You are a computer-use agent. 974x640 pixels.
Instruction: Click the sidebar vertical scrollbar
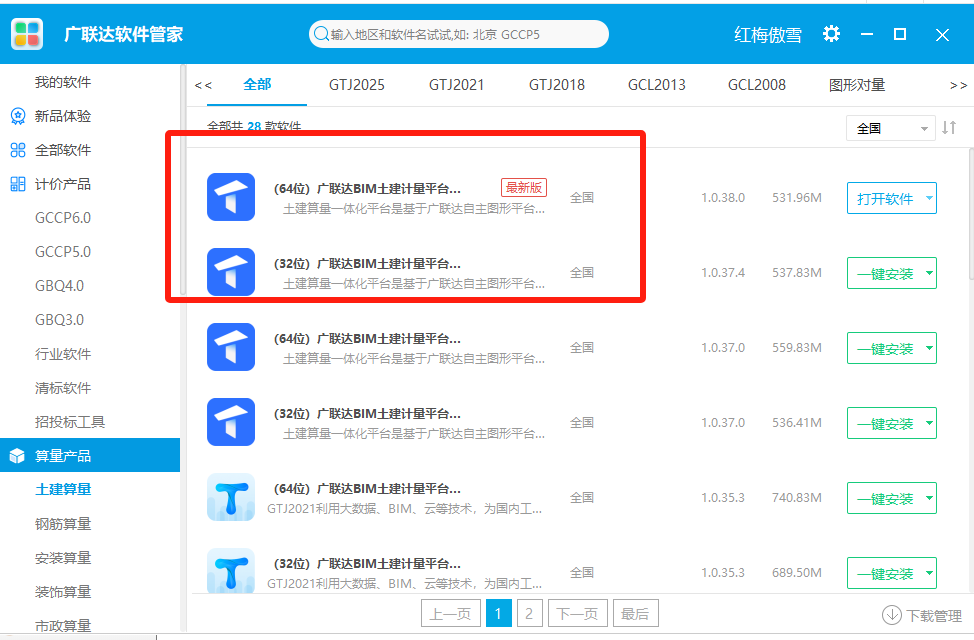[x=183, y=180]
